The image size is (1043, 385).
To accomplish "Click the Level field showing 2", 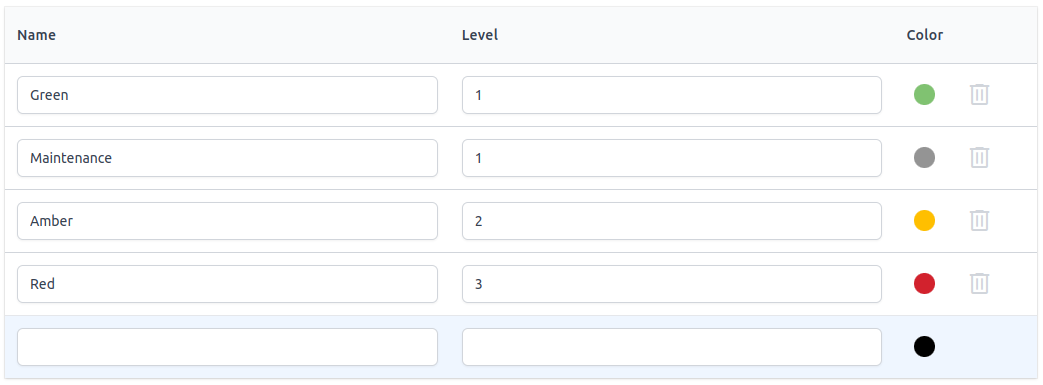I will pos(672,221).
